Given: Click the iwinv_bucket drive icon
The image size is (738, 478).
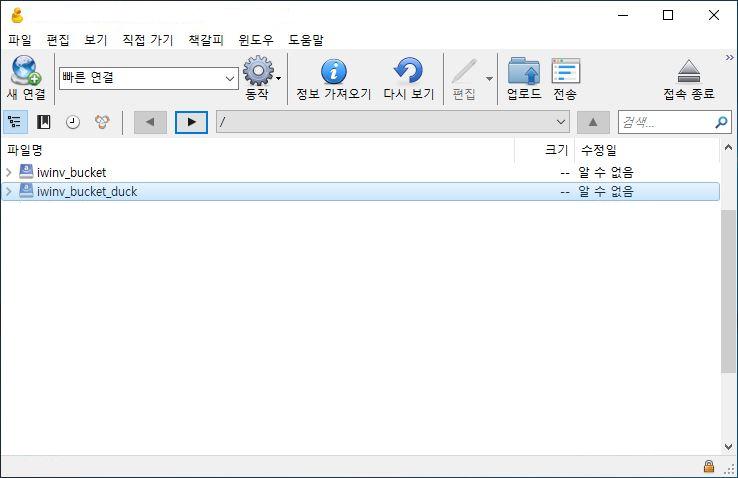Looking at the screenshot, I should point(26,172).
